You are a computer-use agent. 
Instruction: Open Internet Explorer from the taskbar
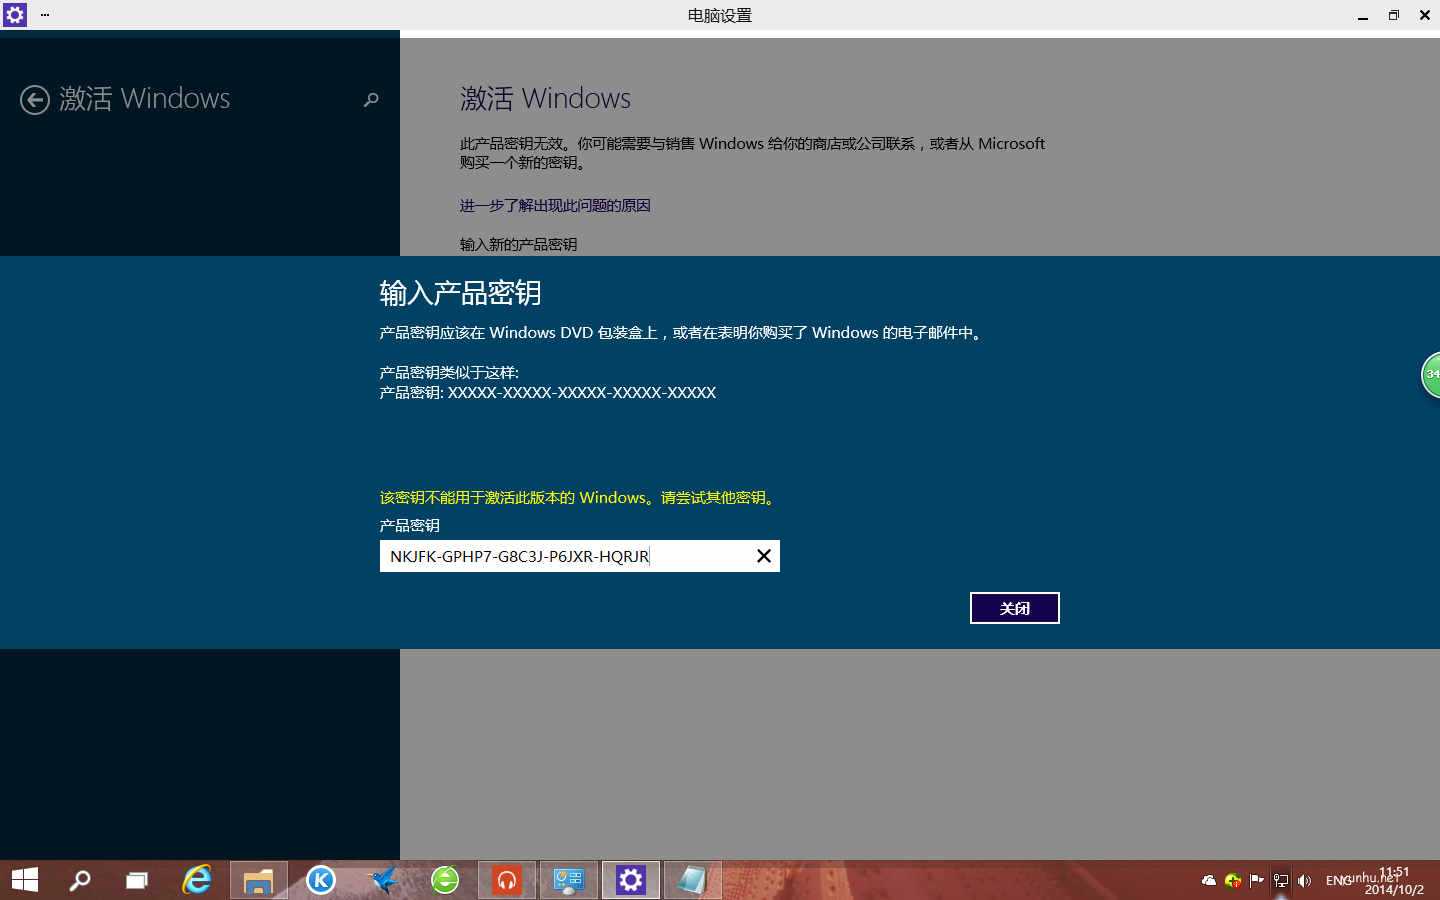tap(196, 880)
